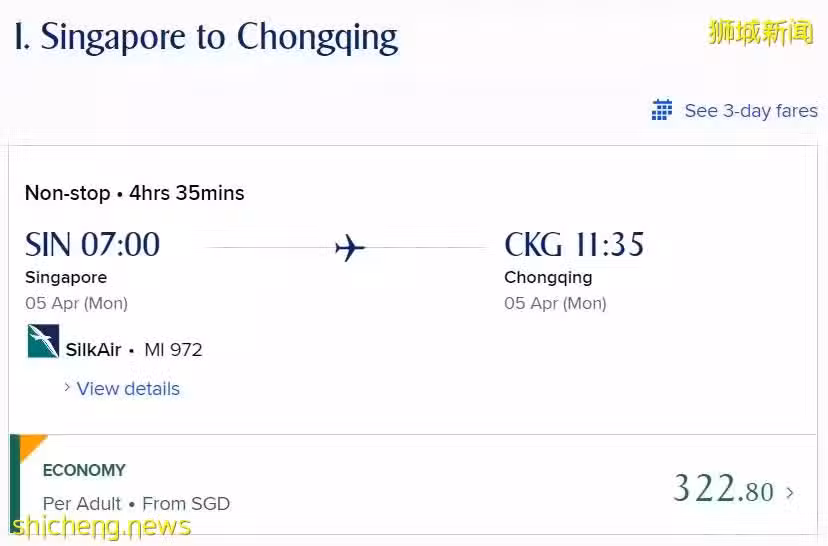Image resolution: width=828 pixels, height=546 pixels.
Task: Click the calendar icon beside 3-day fares
Action: 662,110
